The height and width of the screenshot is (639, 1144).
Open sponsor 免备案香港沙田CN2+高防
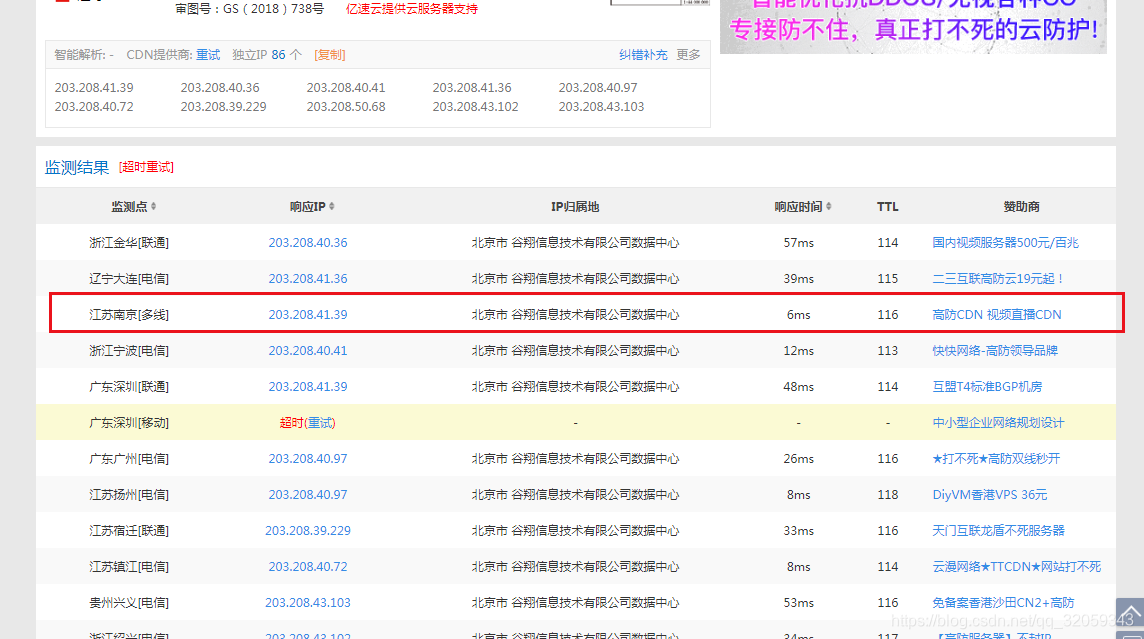pos(1003,603)
